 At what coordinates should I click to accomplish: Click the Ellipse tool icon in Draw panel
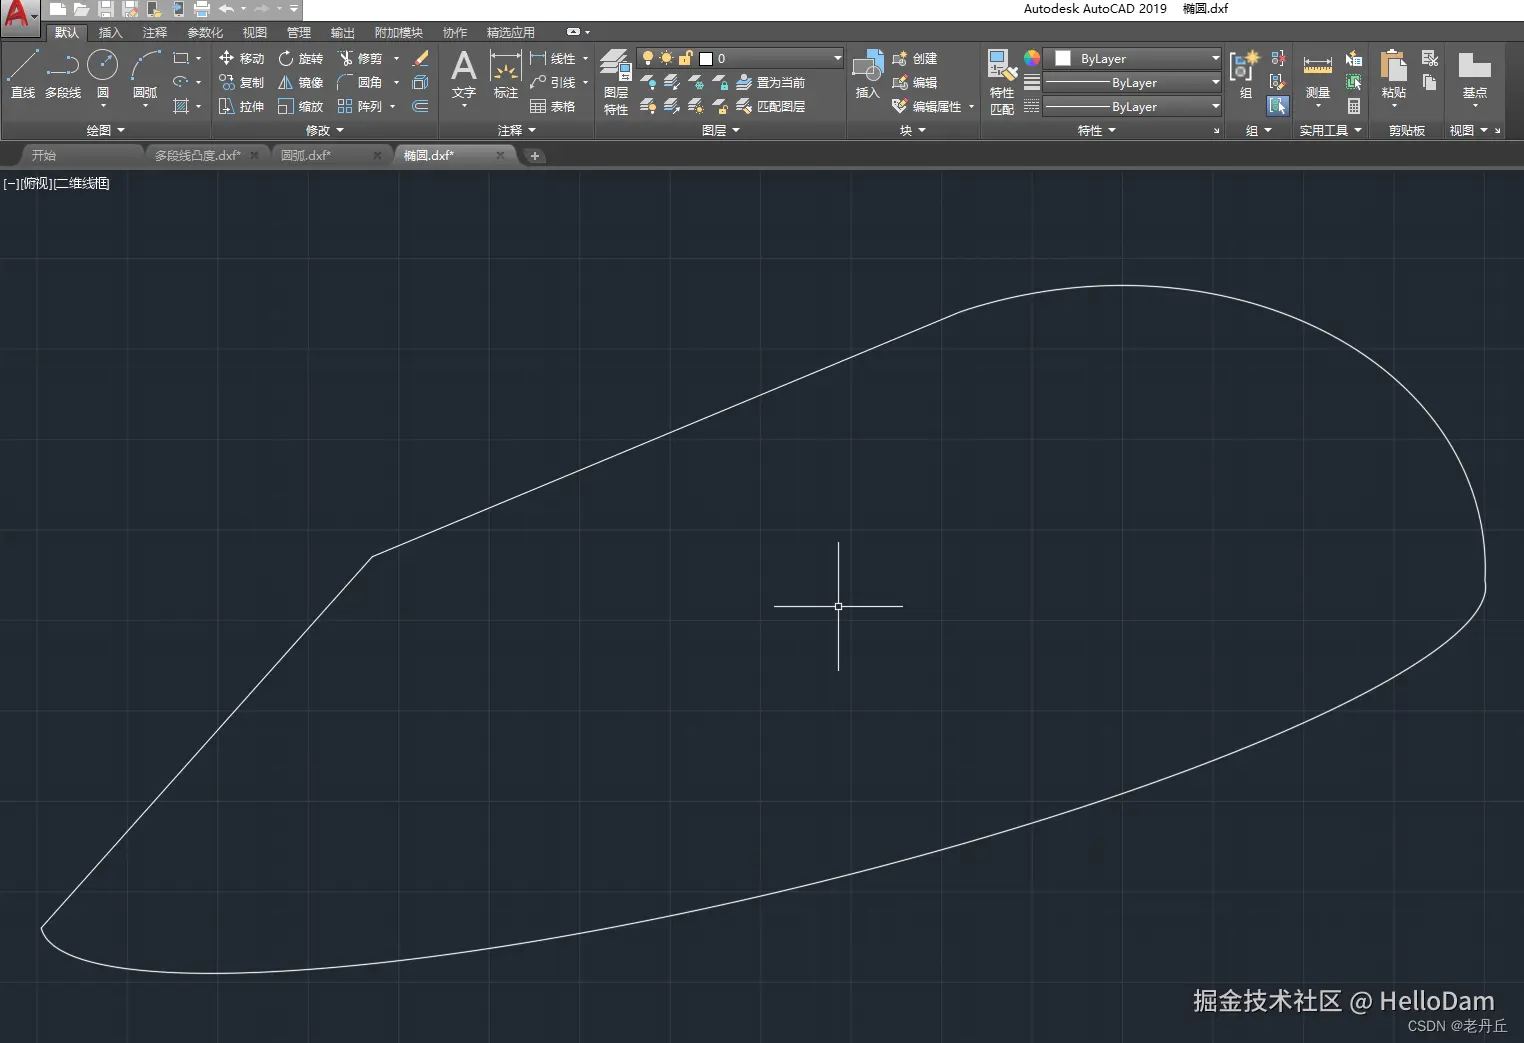click(181, 82)
